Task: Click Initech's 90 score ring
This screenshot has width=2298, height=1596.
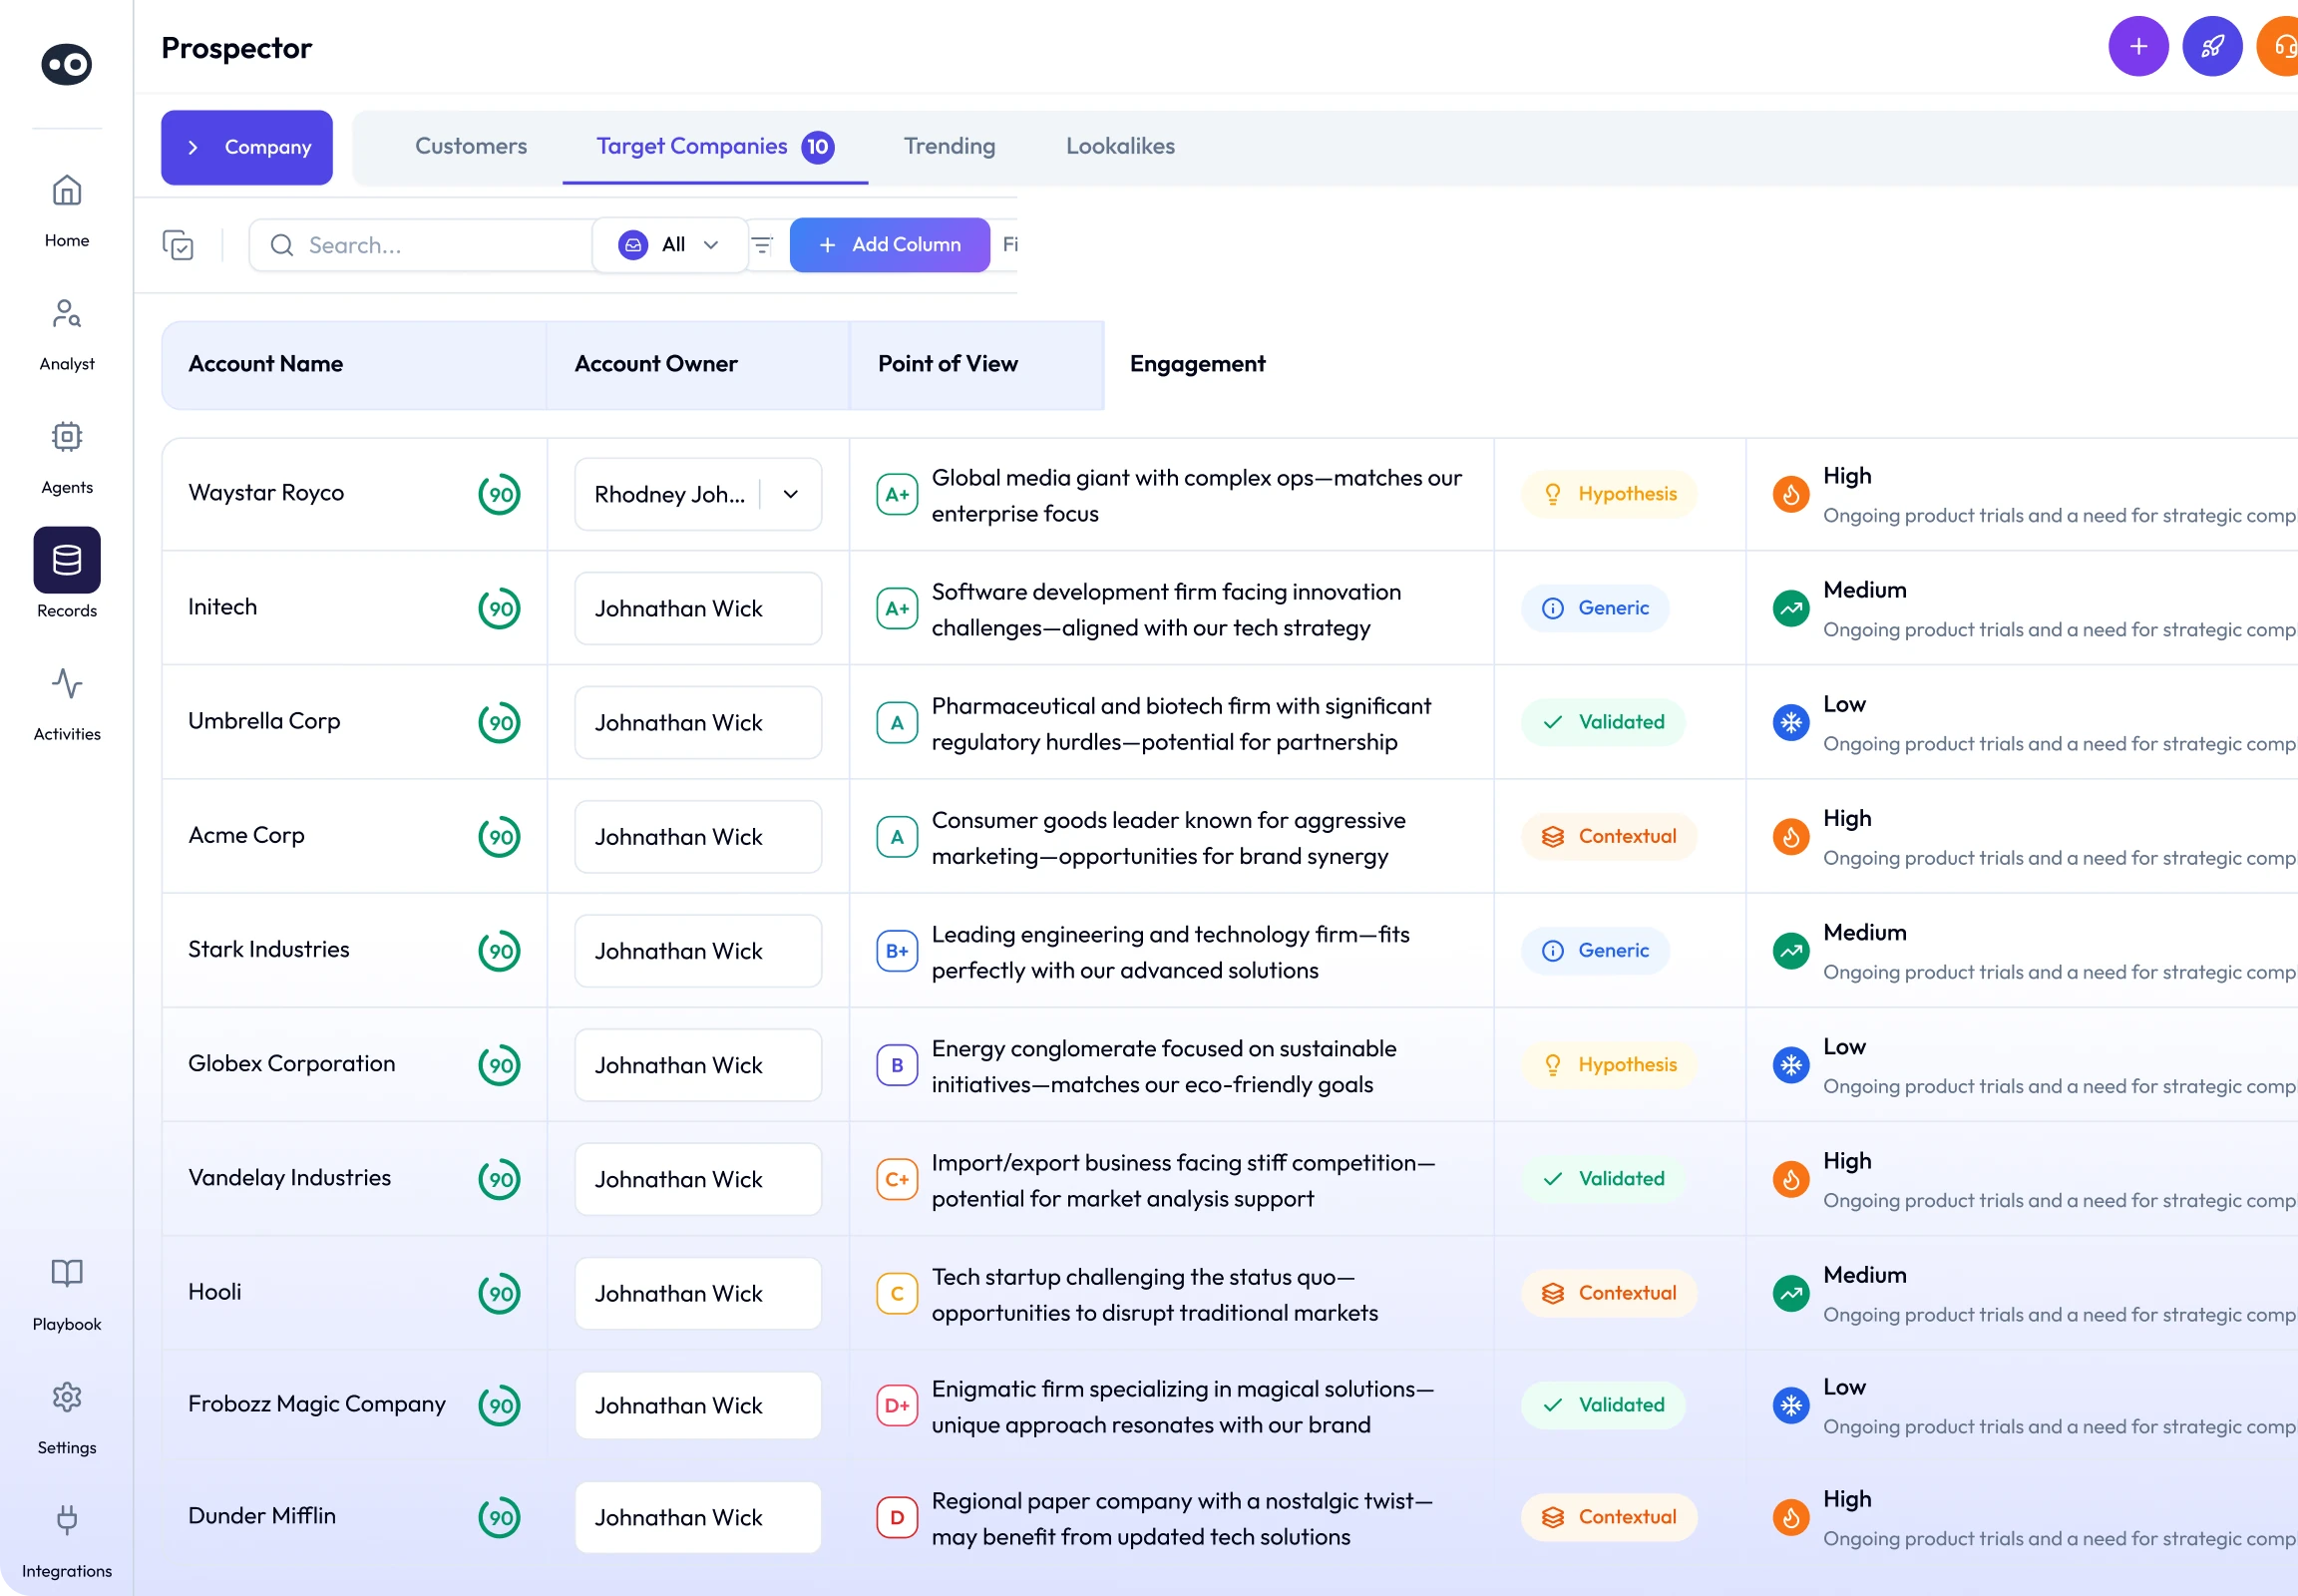Action: (x=500, y=608)
